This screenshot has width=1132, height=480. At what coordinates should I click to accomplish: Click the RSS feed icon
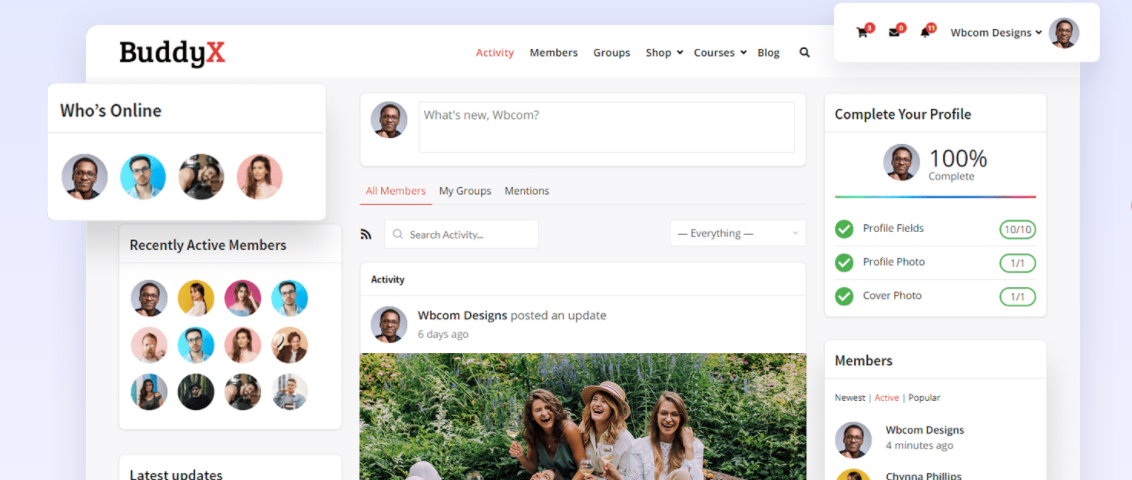[x=366, y=234]
